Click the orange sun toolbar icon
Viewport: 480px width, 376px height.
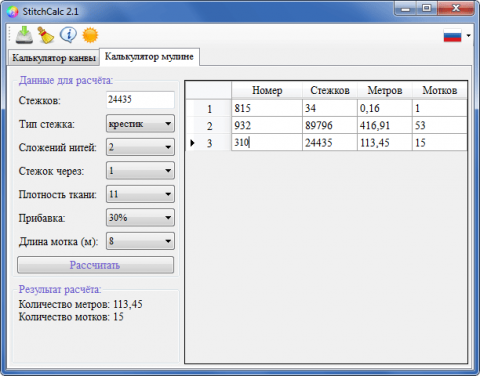pos(90,35)
